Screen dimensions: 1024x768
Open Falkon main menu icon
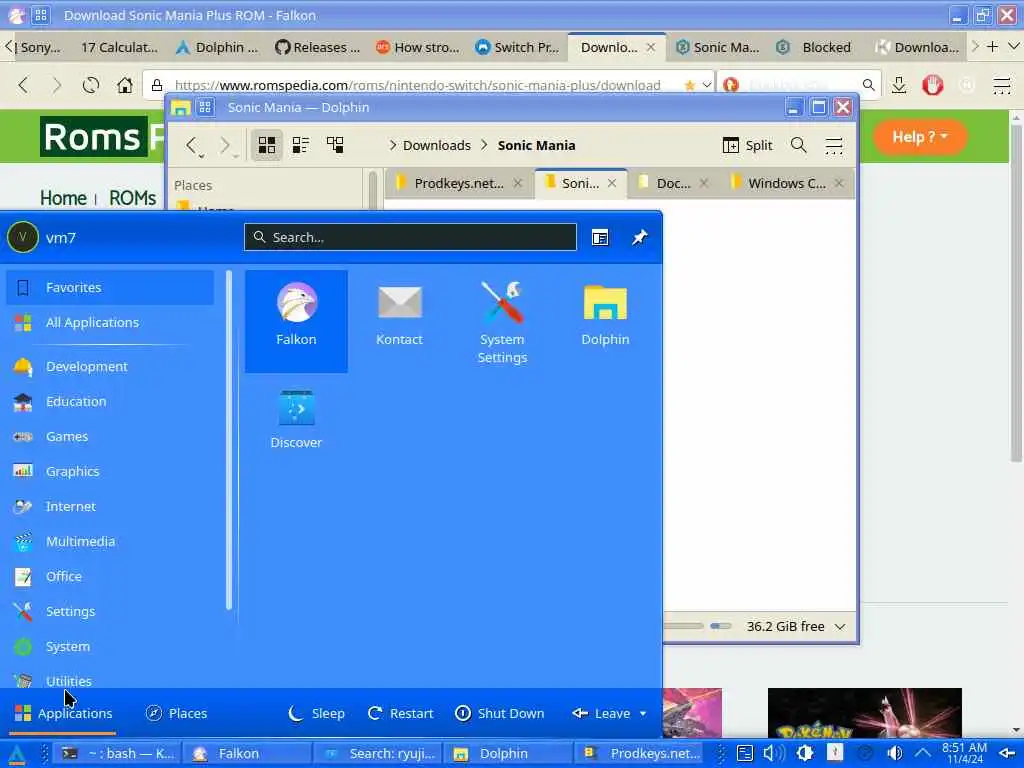click(x=1001, y=85)
